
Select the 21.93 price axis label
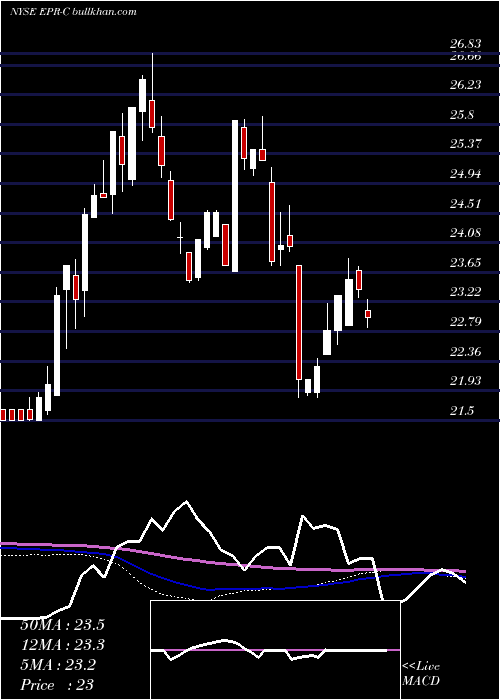tap(465, 381)
